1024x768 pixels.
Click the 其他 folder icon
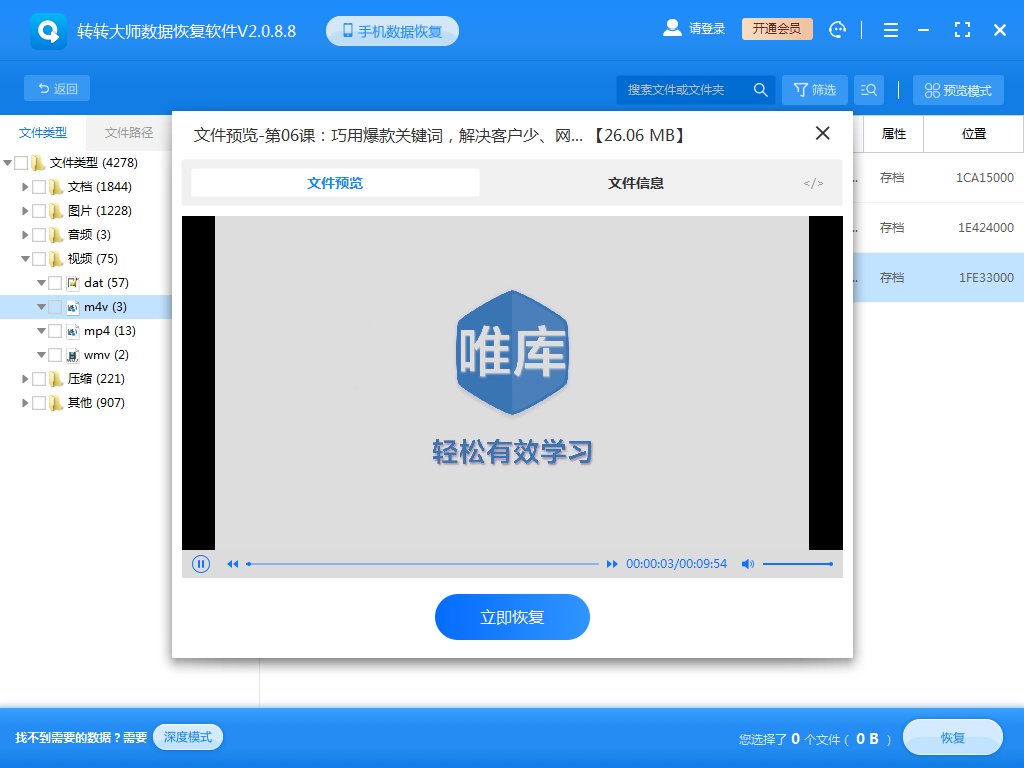pyautogui.click(x=56, y=403)
